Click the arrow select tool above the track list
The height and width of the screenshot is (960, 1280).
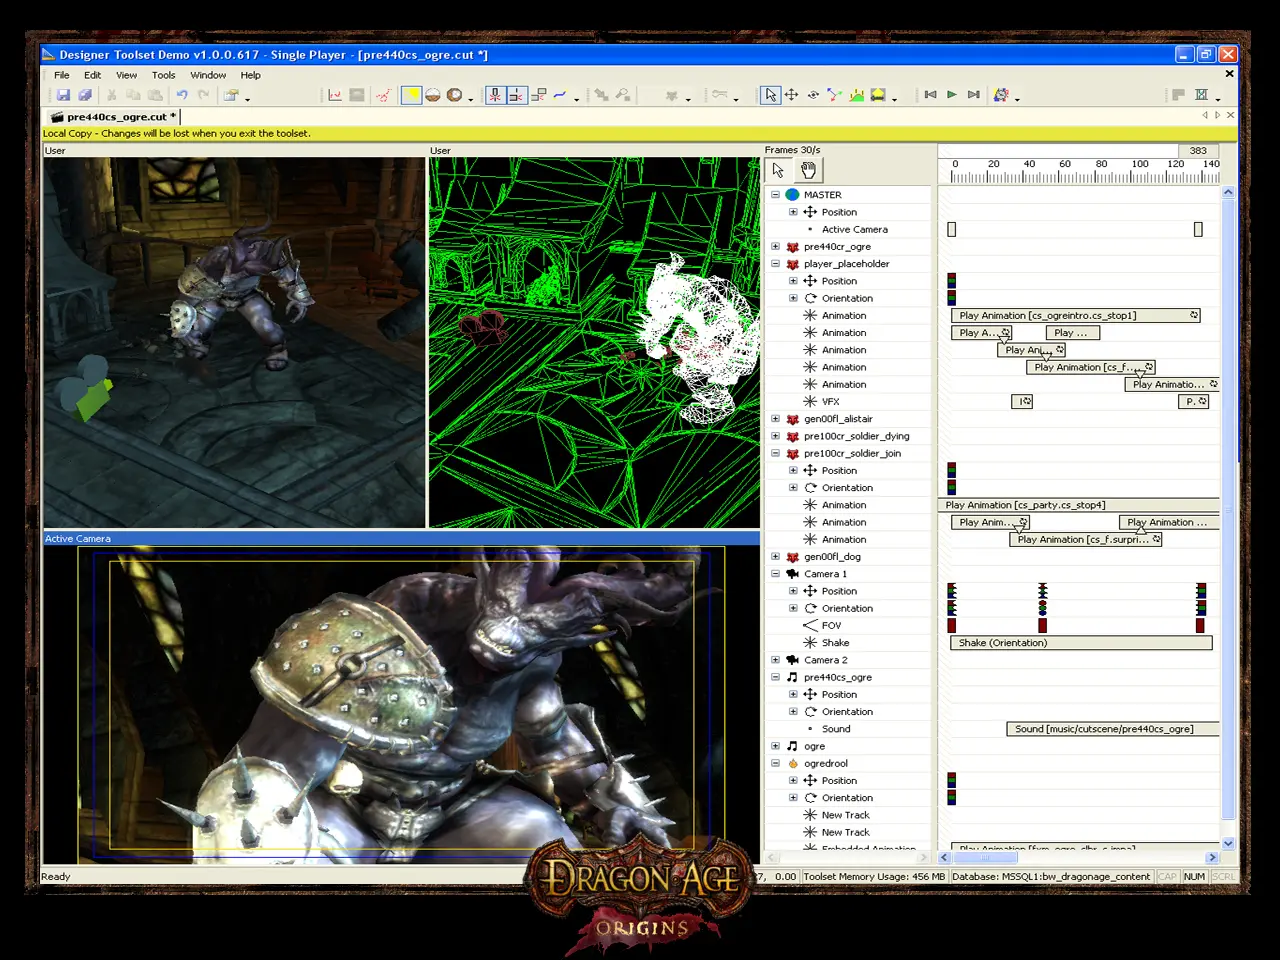click(778, 170)
